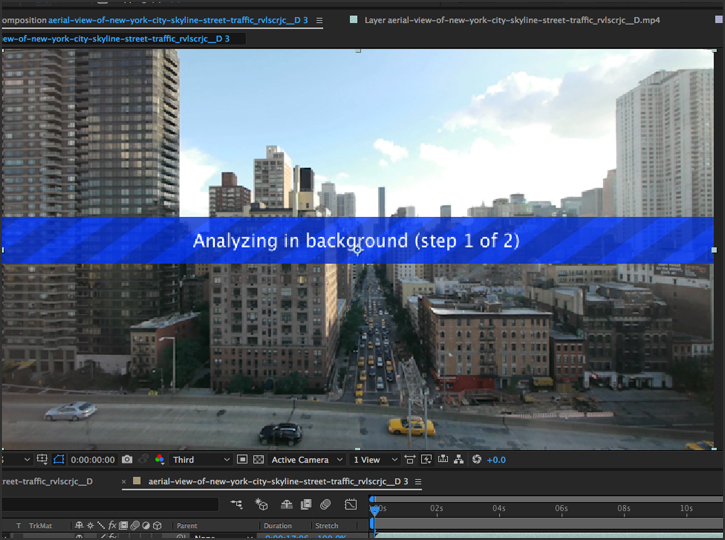Click the 06s mark on time ruler
The height and width of the screenshot is (540, 725).
pos(561,508)
